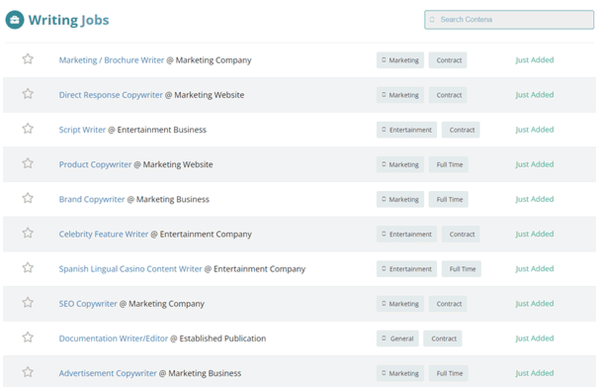Click Marketing tag on Product Copywriter row
The width and height of the screenshot is (599, 390).
tap(400, 164)
